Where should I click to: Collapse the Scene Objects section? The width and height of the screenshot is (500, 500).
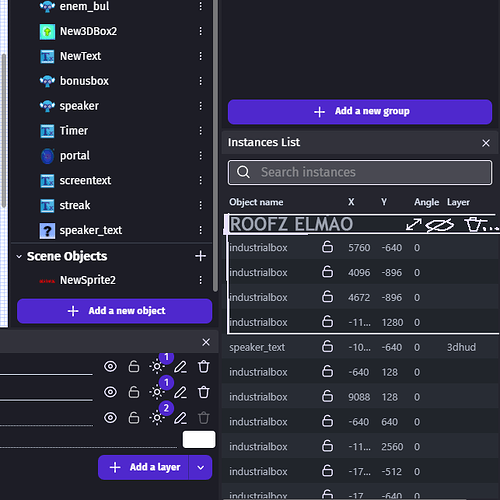tap(19, 256)
